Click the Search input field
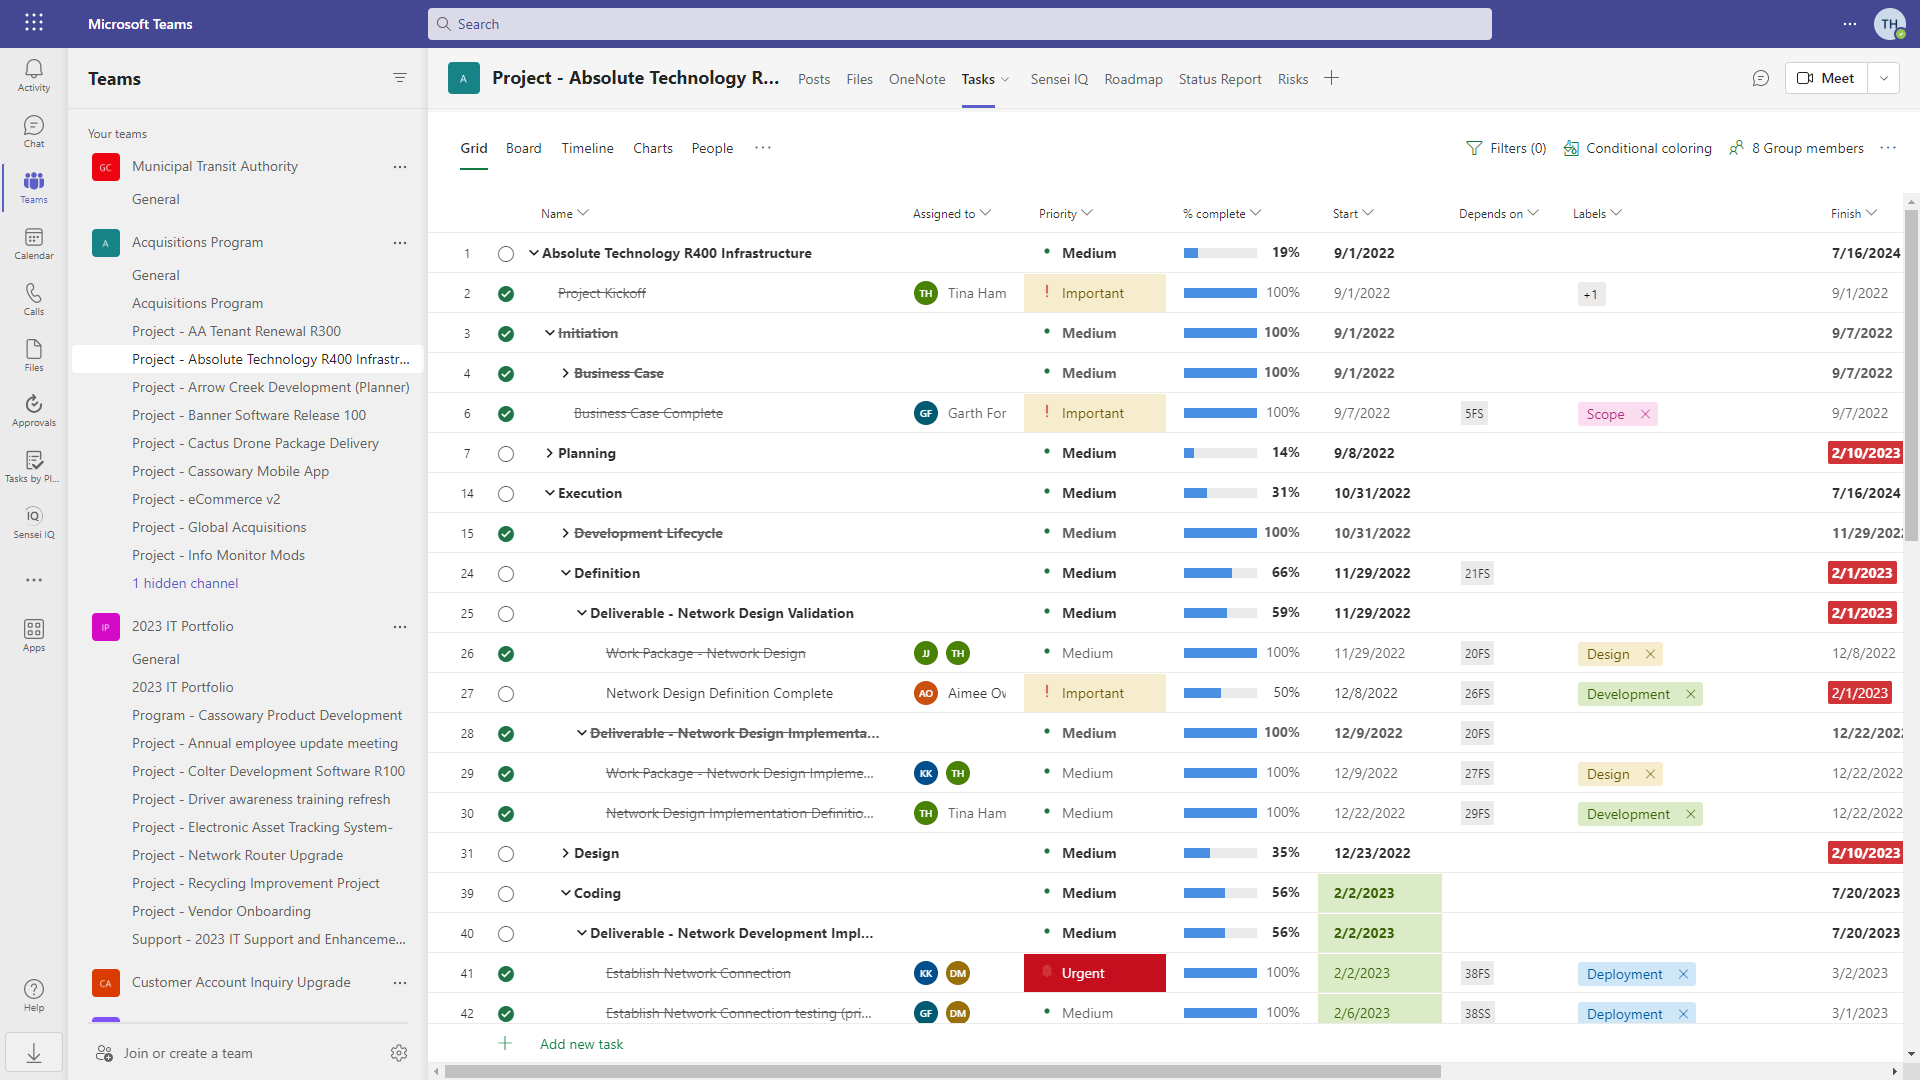 (960, 24)
